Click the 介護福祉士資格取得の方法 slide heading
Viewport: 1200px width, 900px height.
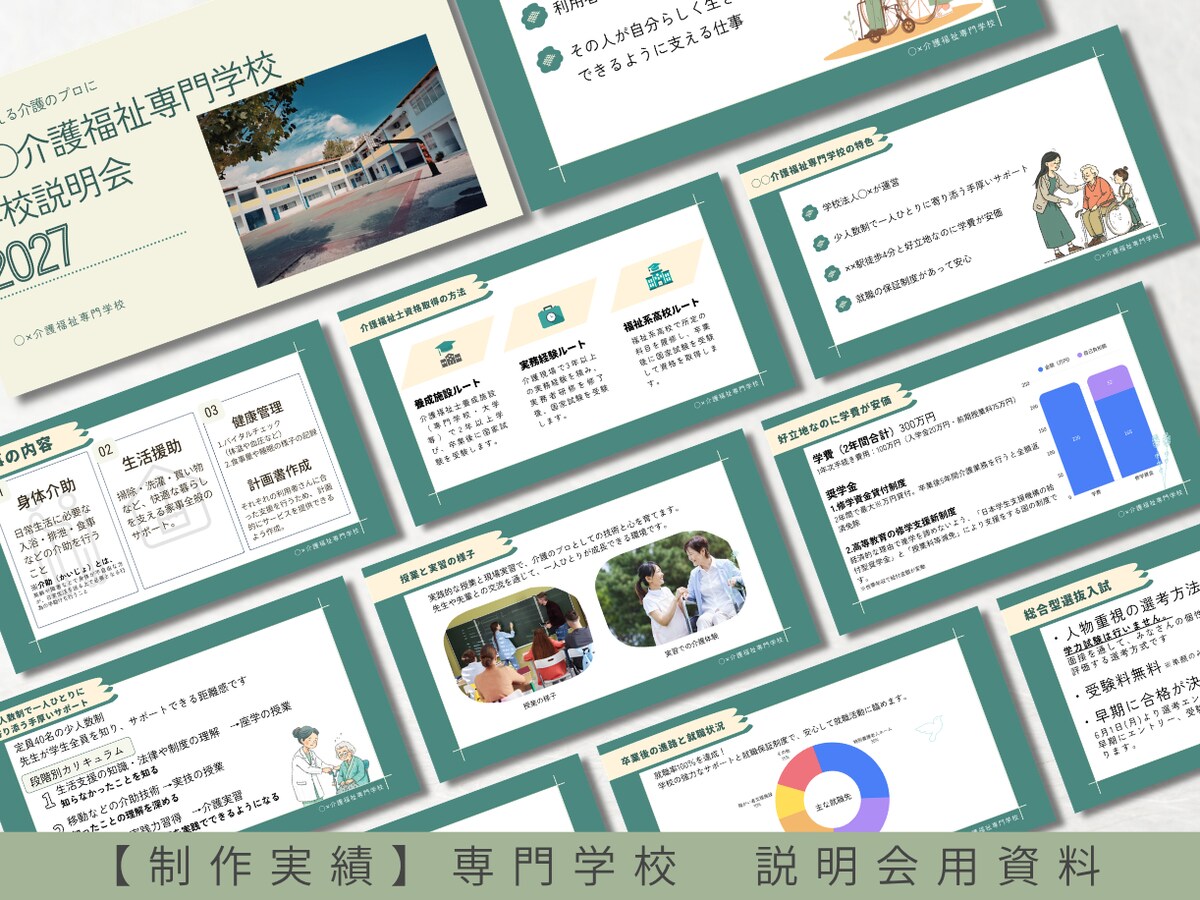point(415,309)
